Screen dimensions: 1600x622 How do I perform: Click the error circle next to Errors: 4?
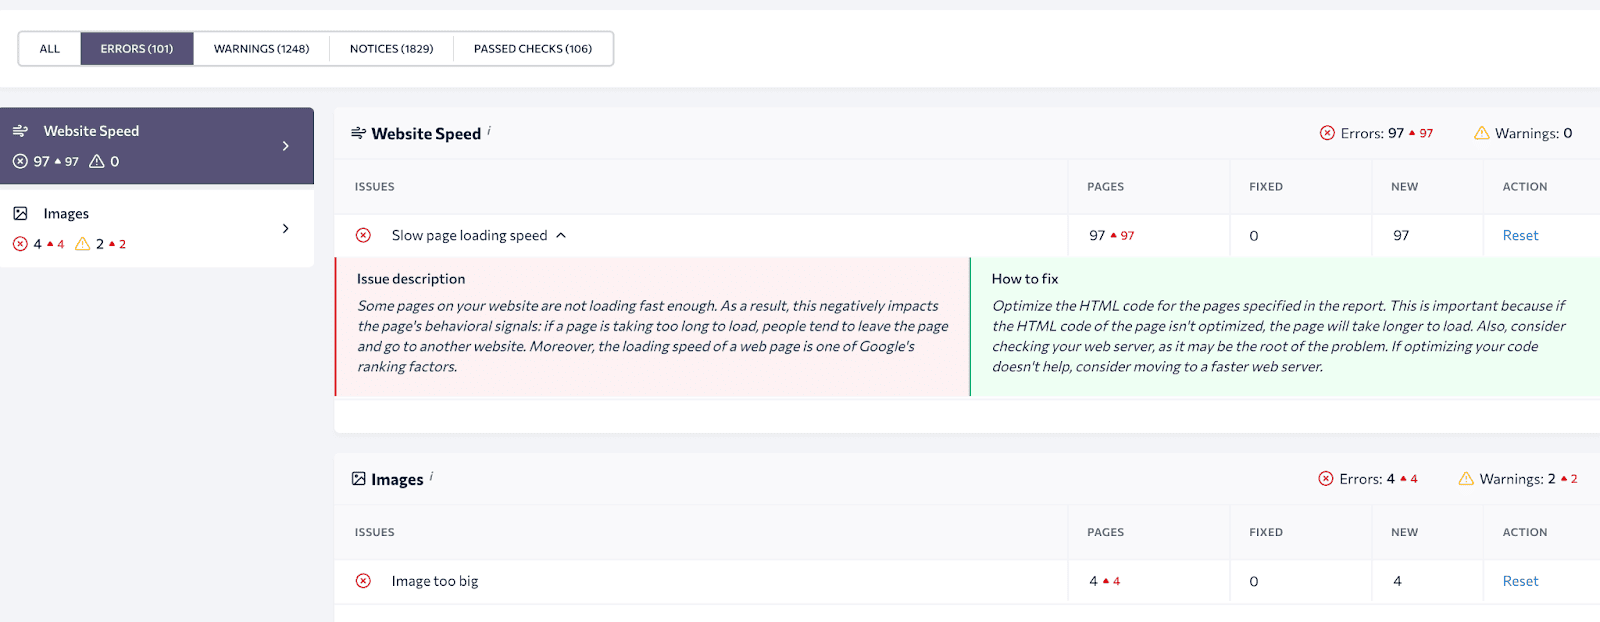1326,479
